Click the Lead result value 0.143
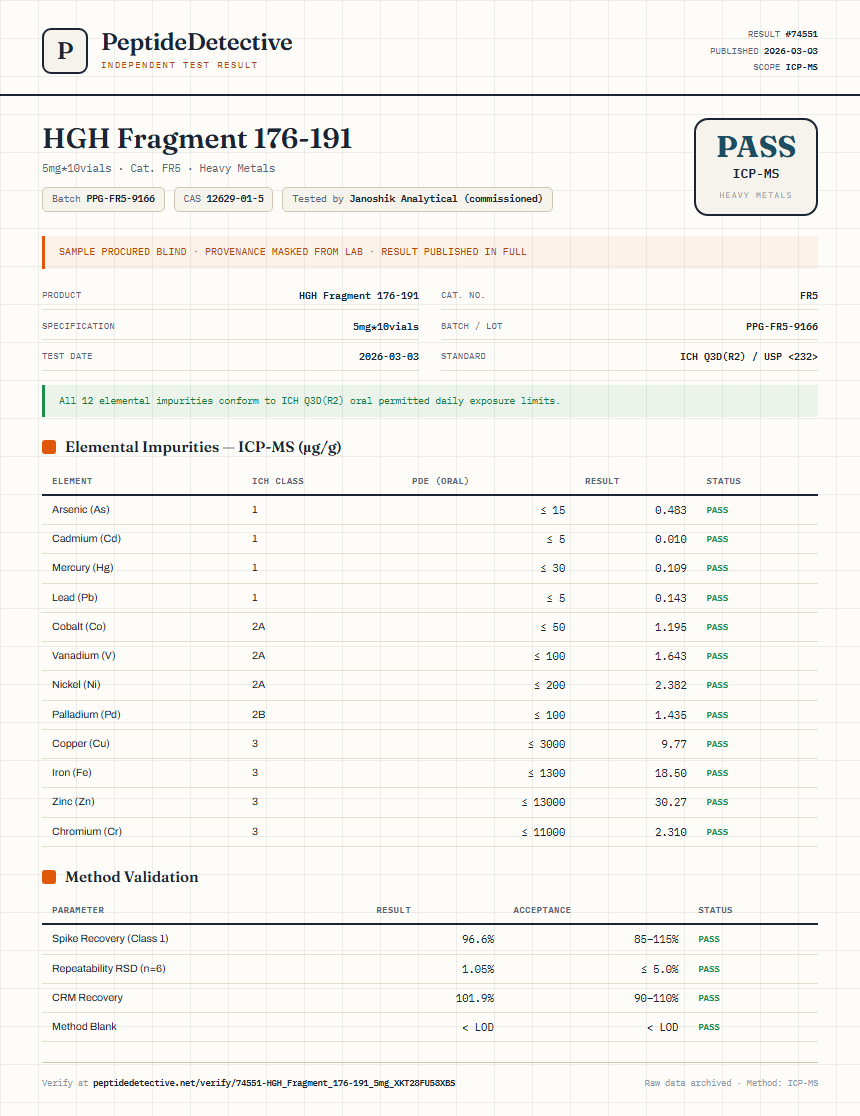Viewport: 860px width, 1116px height. pyautogui.click(x=671, y=599)
